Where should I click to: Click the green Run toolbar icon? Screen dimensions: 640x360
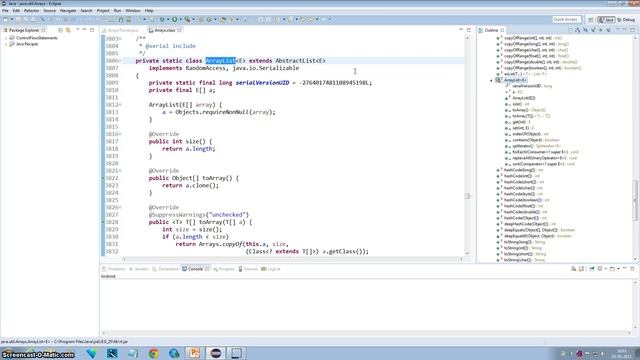pos(175,19)
